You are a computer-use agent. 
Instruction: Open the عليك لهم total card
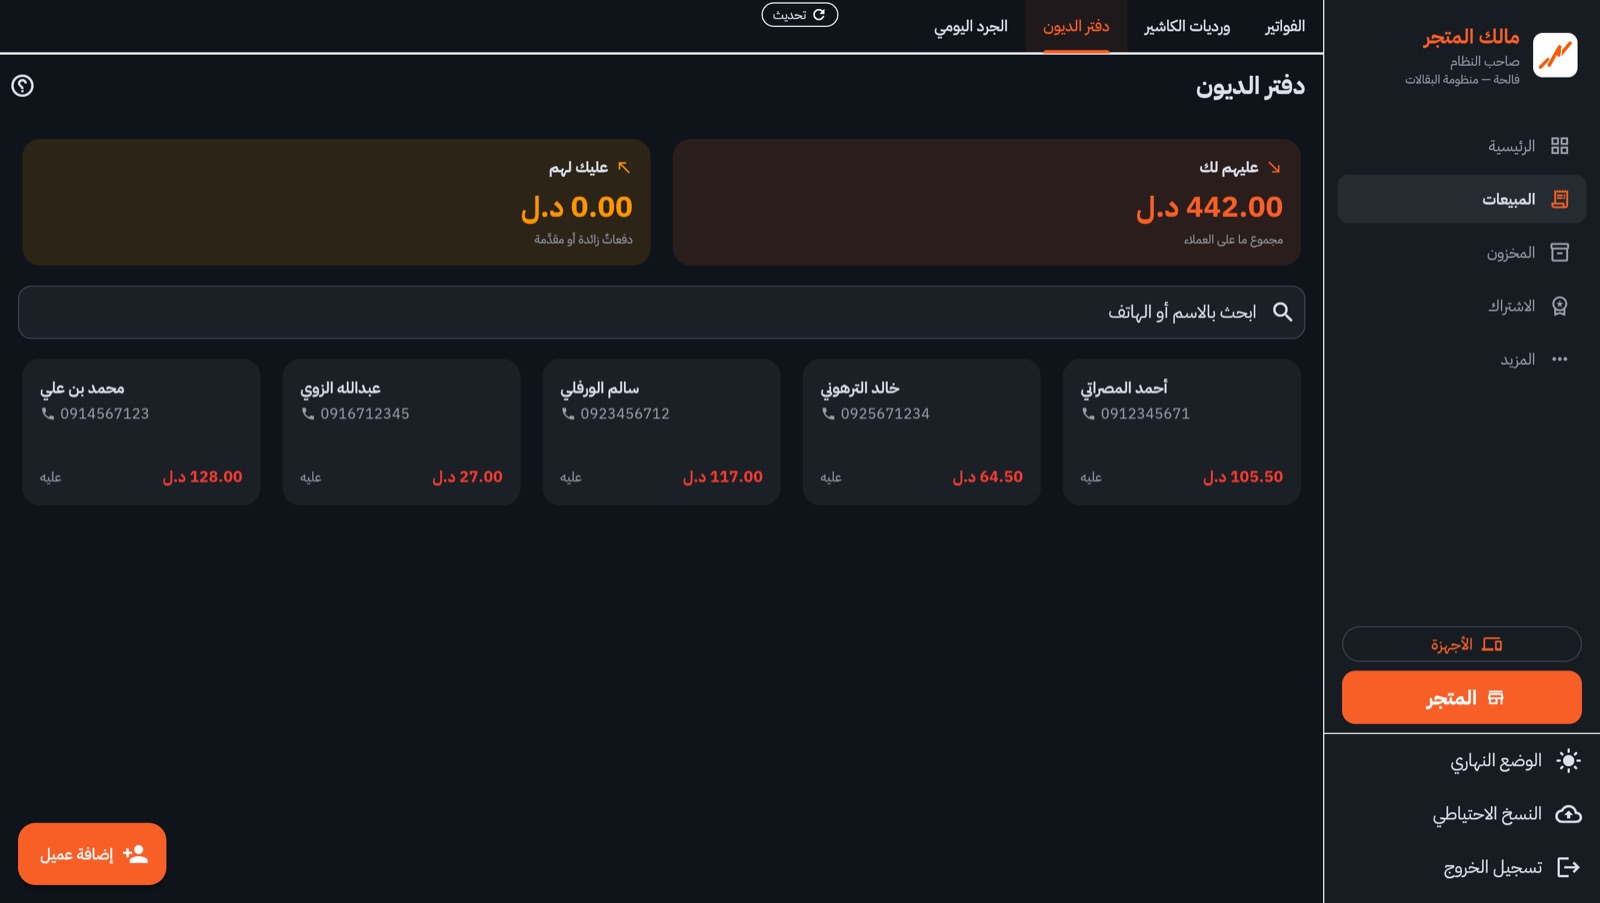click(x=336, y=202)
